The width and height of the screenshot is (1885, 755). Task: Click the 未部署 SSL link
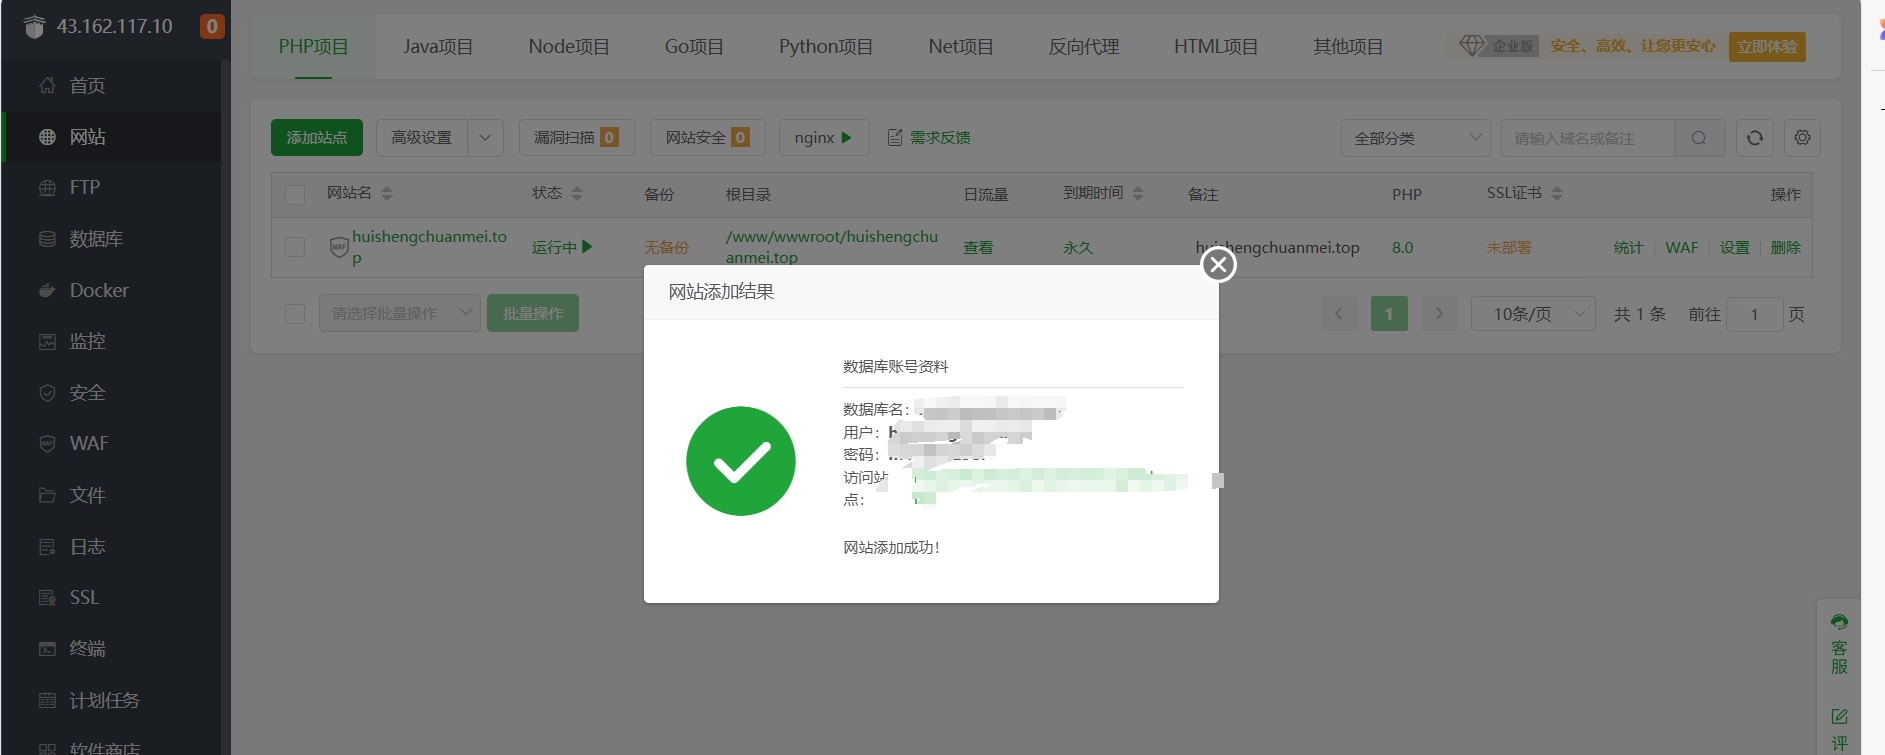coord(1509,248)
